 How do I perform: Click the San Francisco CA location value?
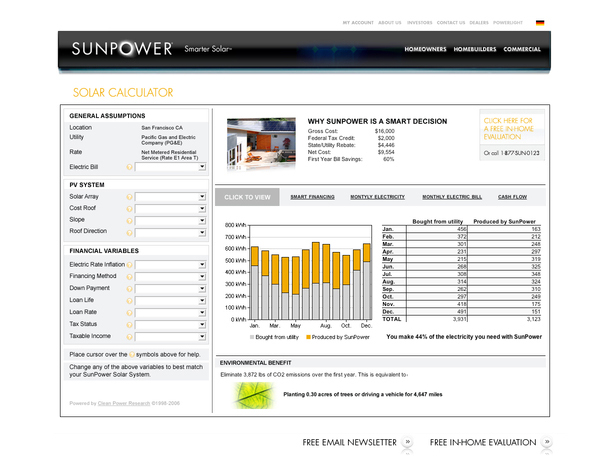[162, 128]
